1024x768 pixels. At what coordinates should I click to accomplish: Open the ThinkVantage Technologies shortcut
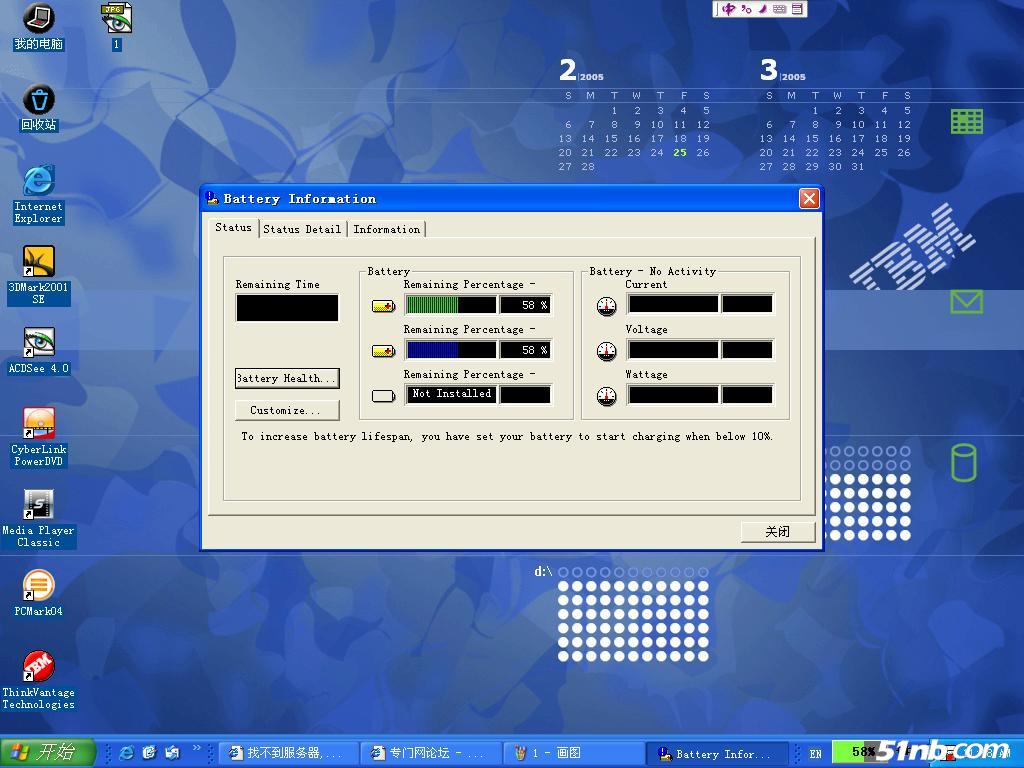pos(38,667)
